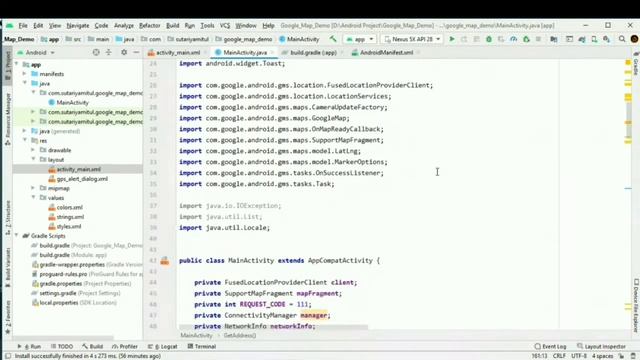Switch to the activity_main.xml editor tab
Screen dimensions: 640x360
178,52
